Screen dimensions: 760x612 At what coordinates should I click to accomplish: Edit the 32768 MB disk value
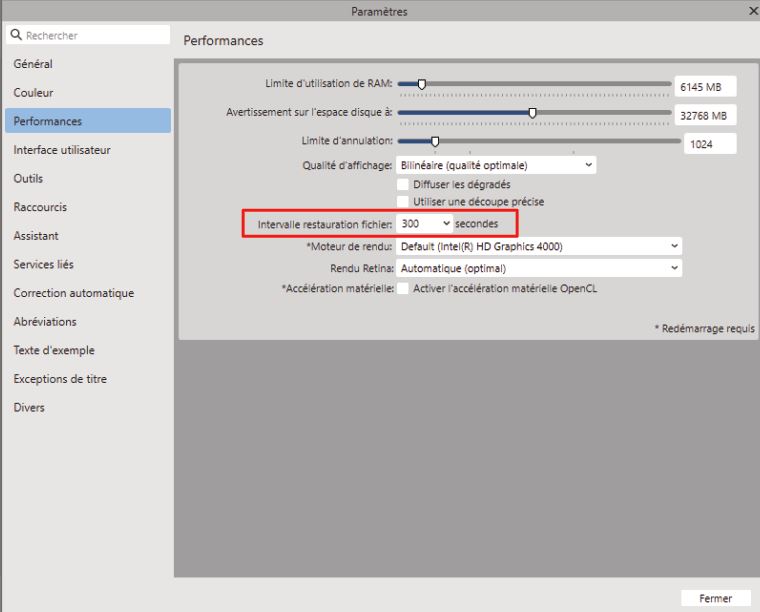point(705,115)
